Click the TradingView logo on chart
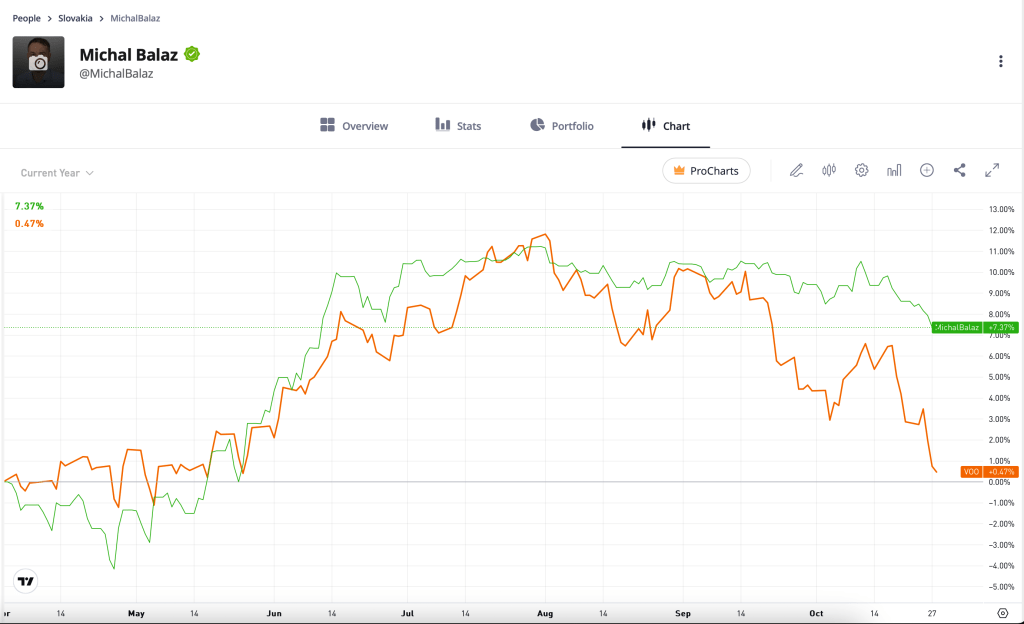1024x624 pixels. coord(26,581)
